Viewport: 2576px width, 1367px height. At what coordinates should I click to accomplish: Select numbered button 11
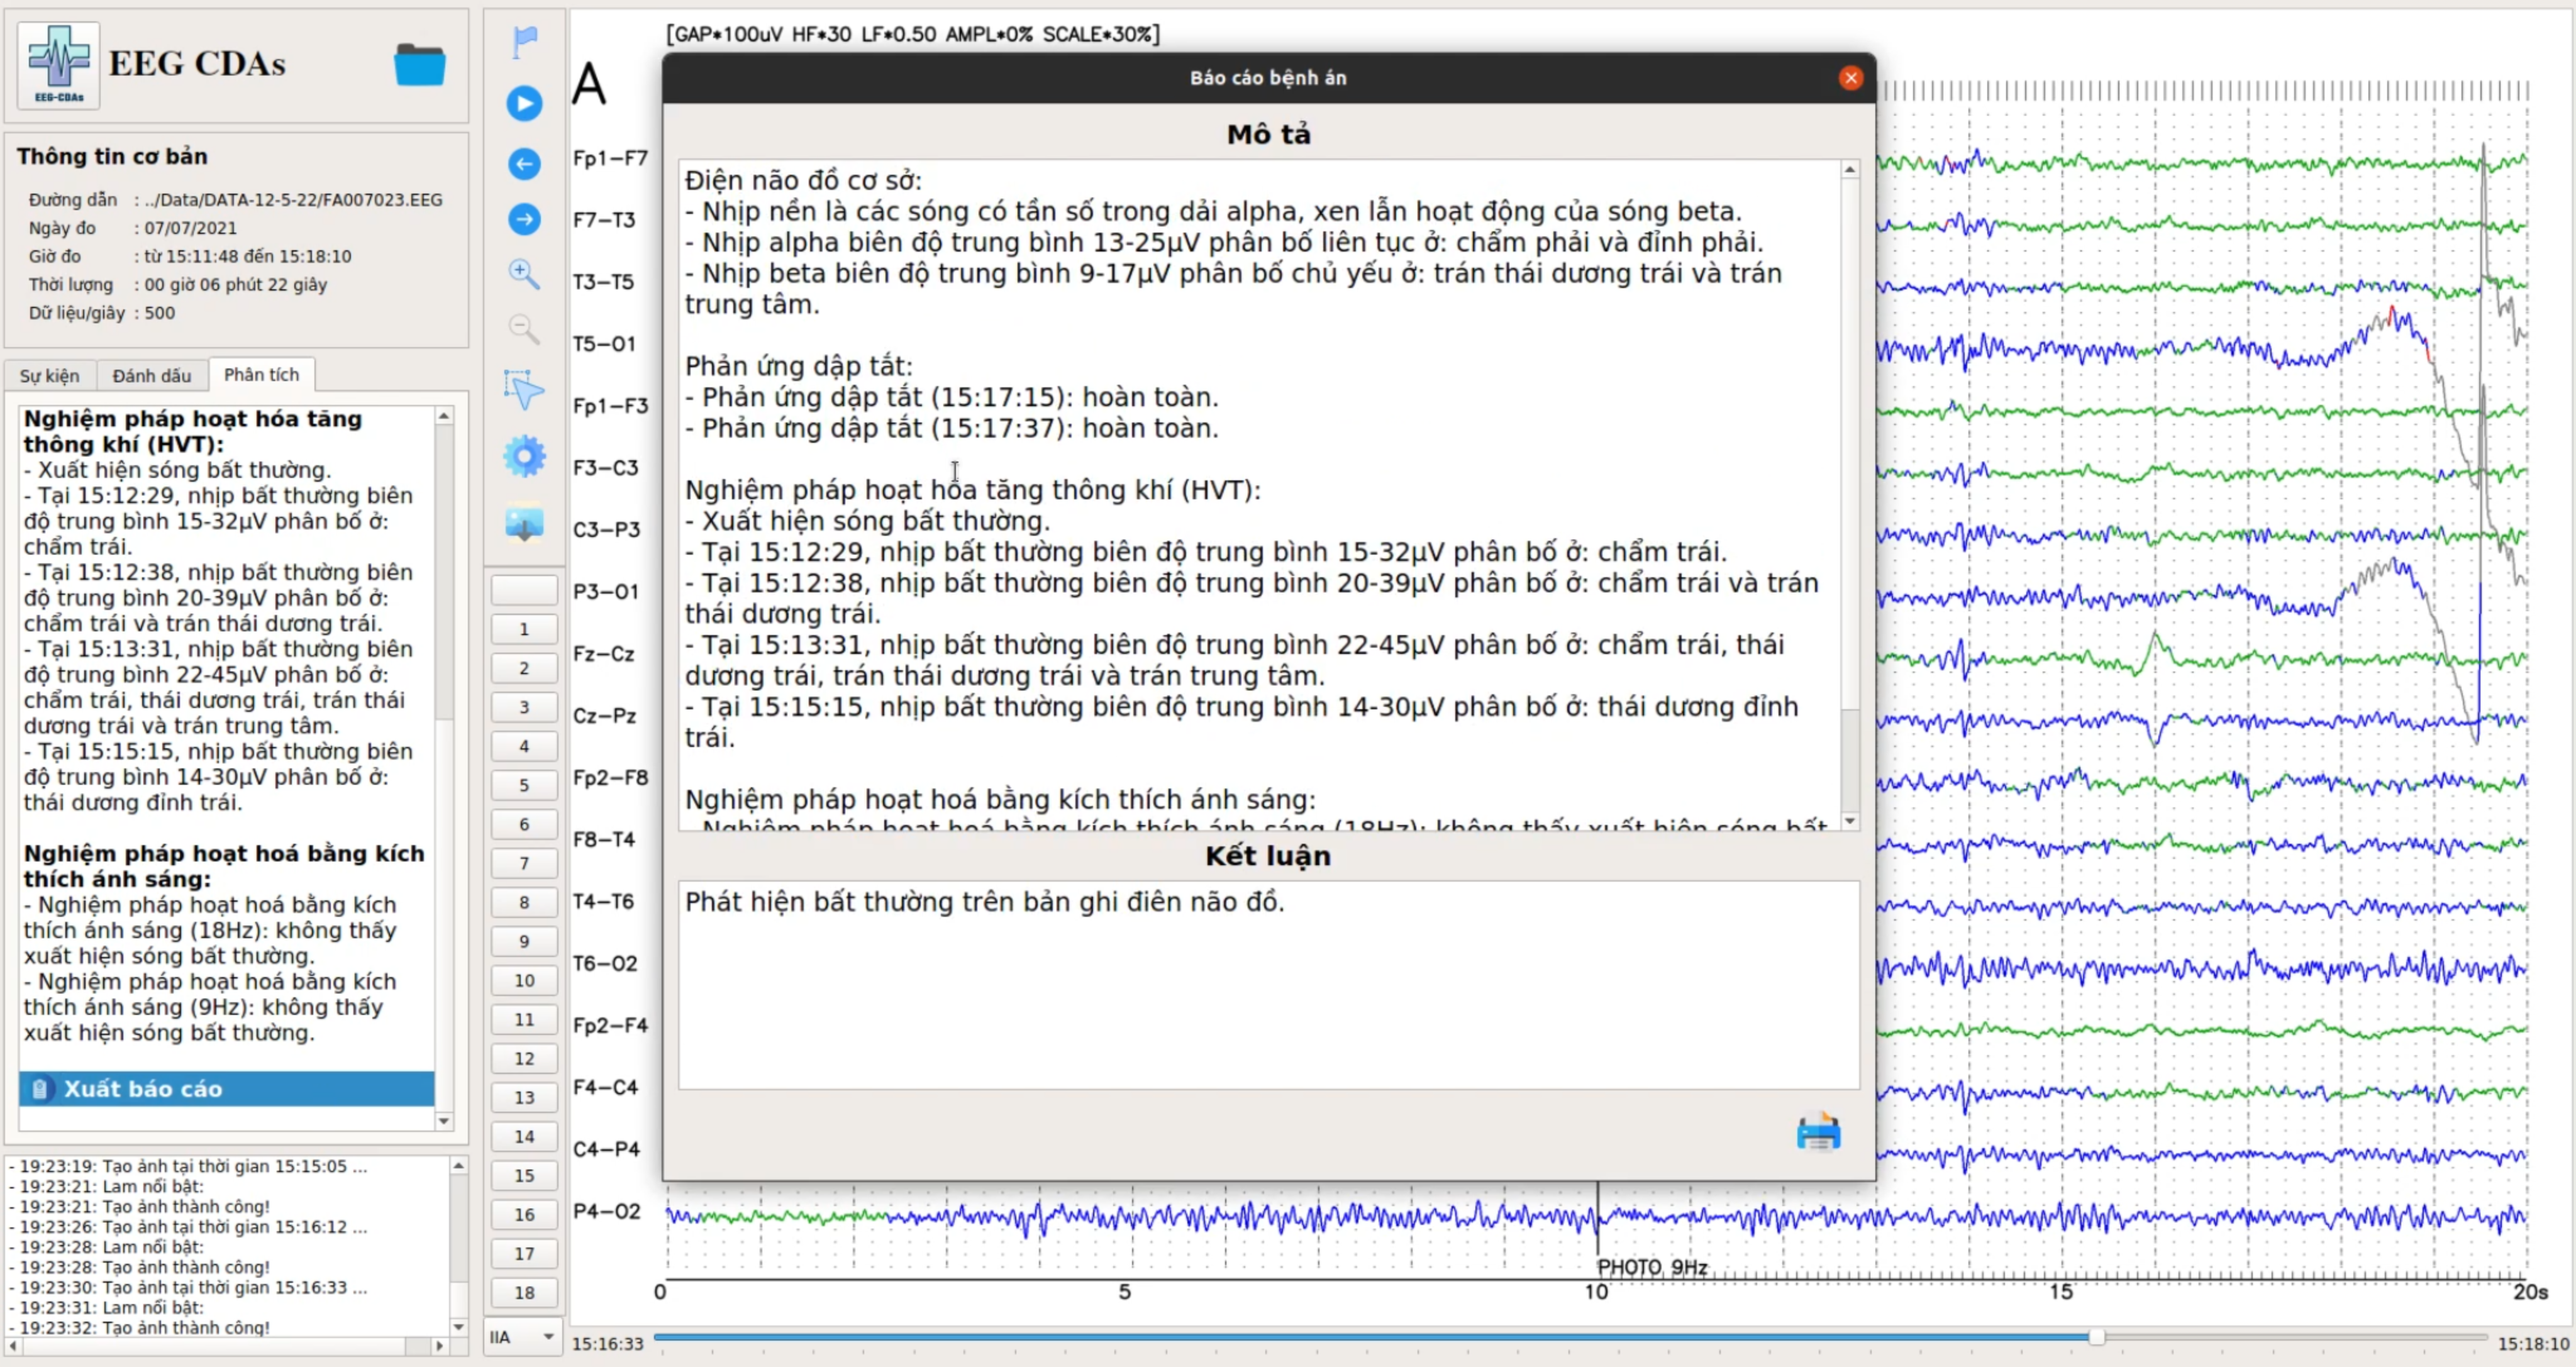(x=524, y=1019)
